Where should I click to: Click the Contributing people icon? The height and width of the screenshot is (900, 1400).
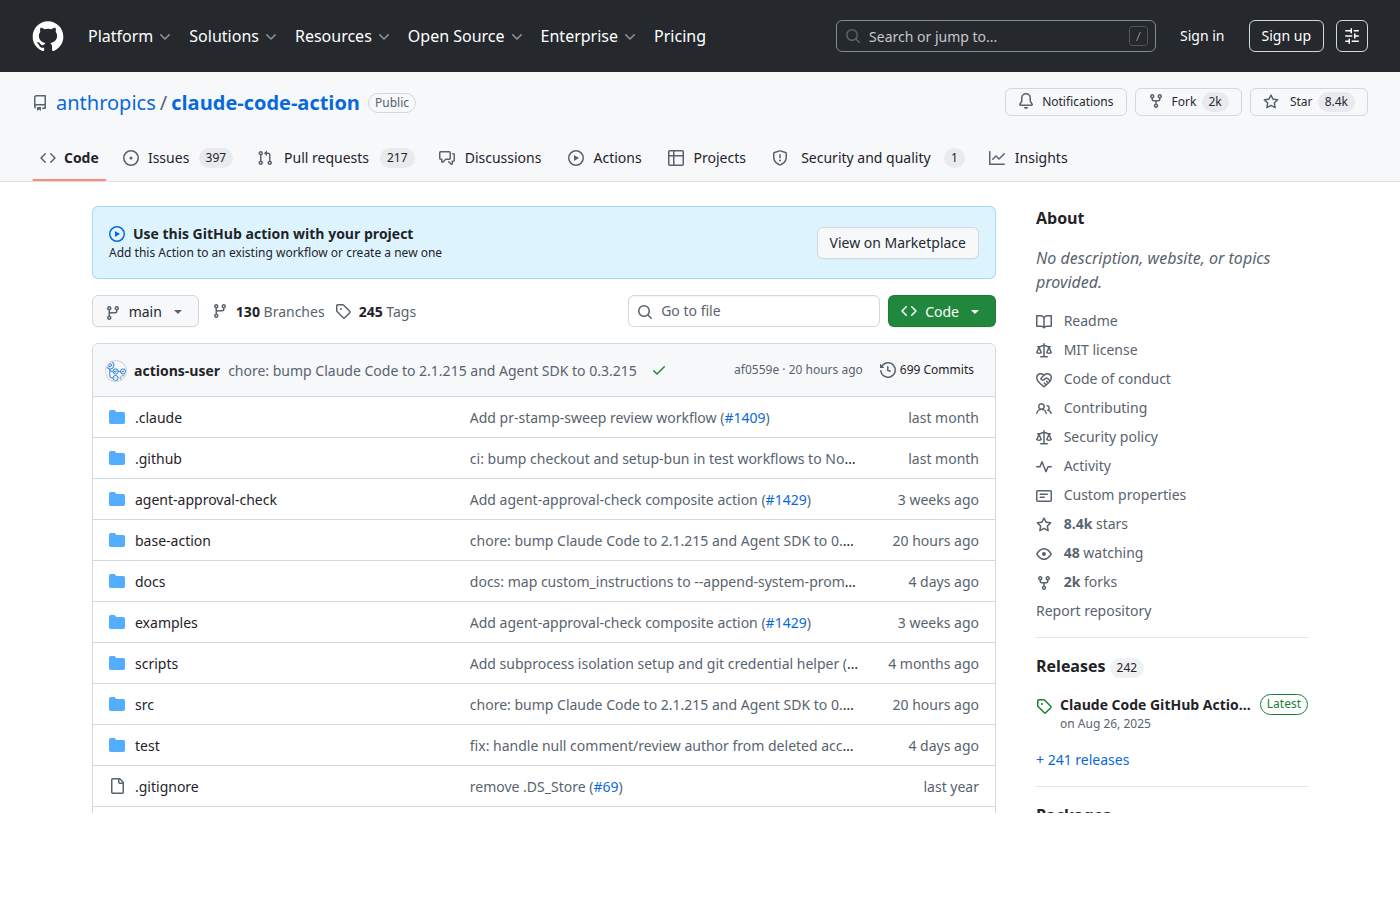[1044, 408]
